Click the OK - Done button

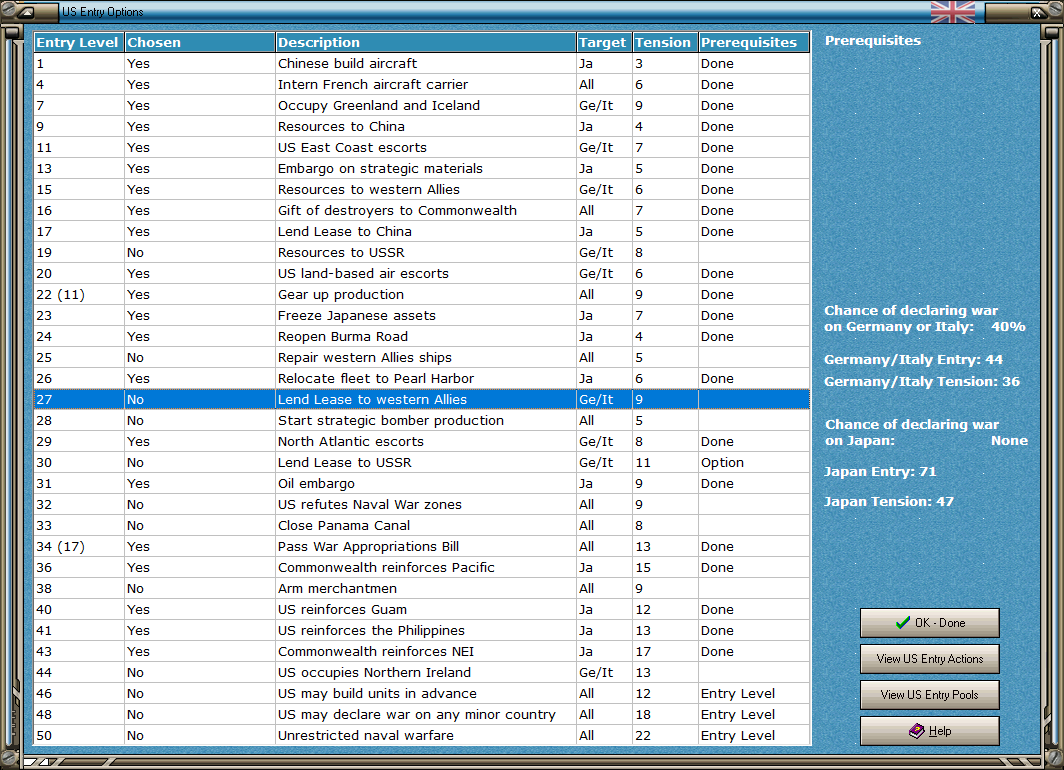pos(930,623)
